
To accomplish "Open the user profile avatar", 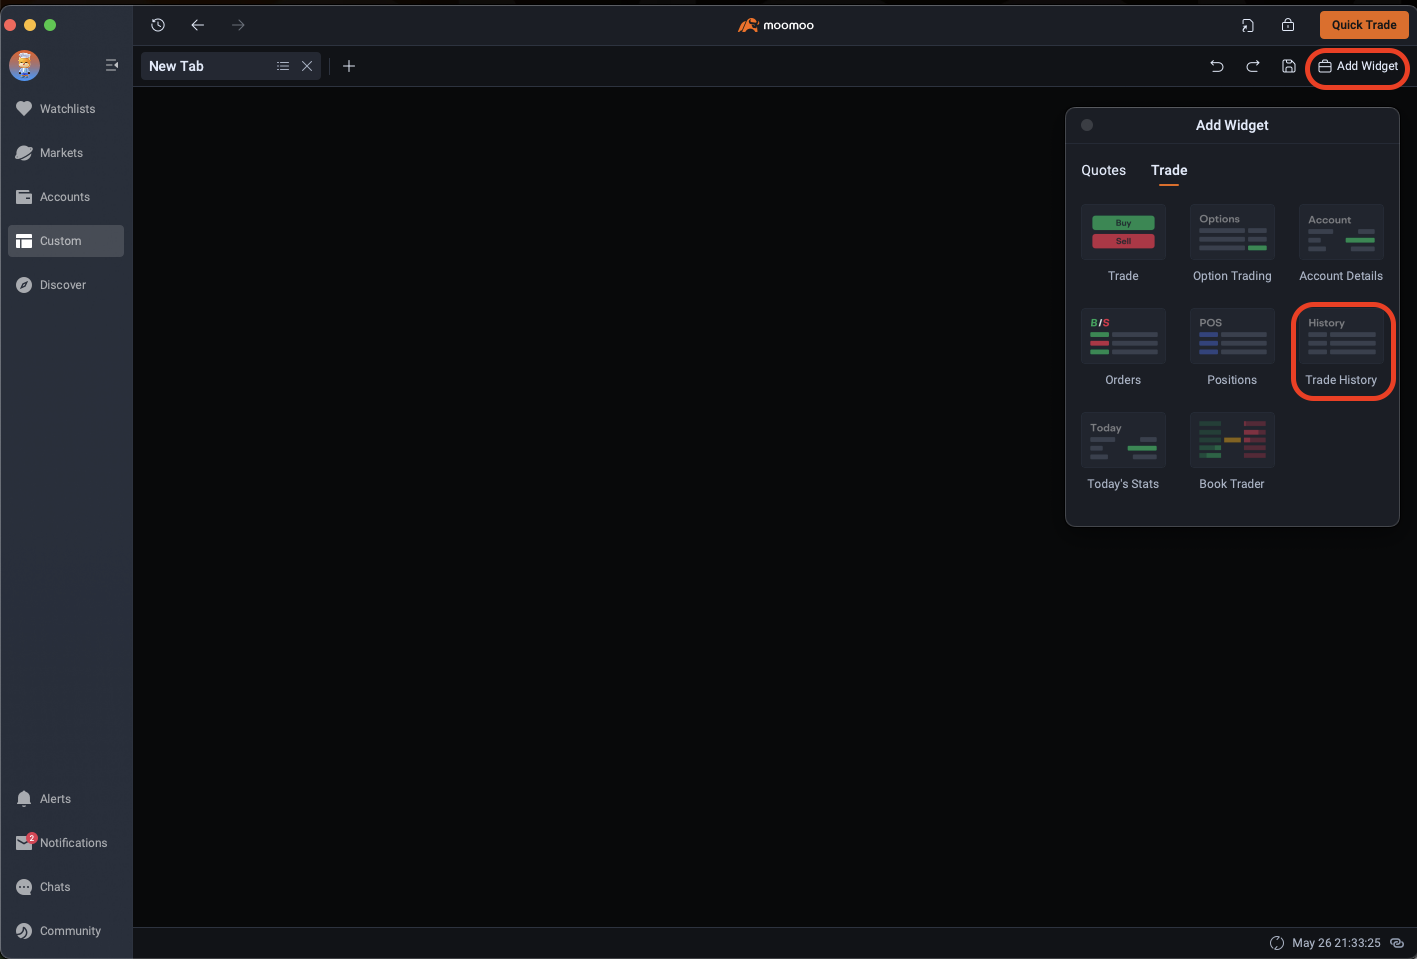I will 24,66.
